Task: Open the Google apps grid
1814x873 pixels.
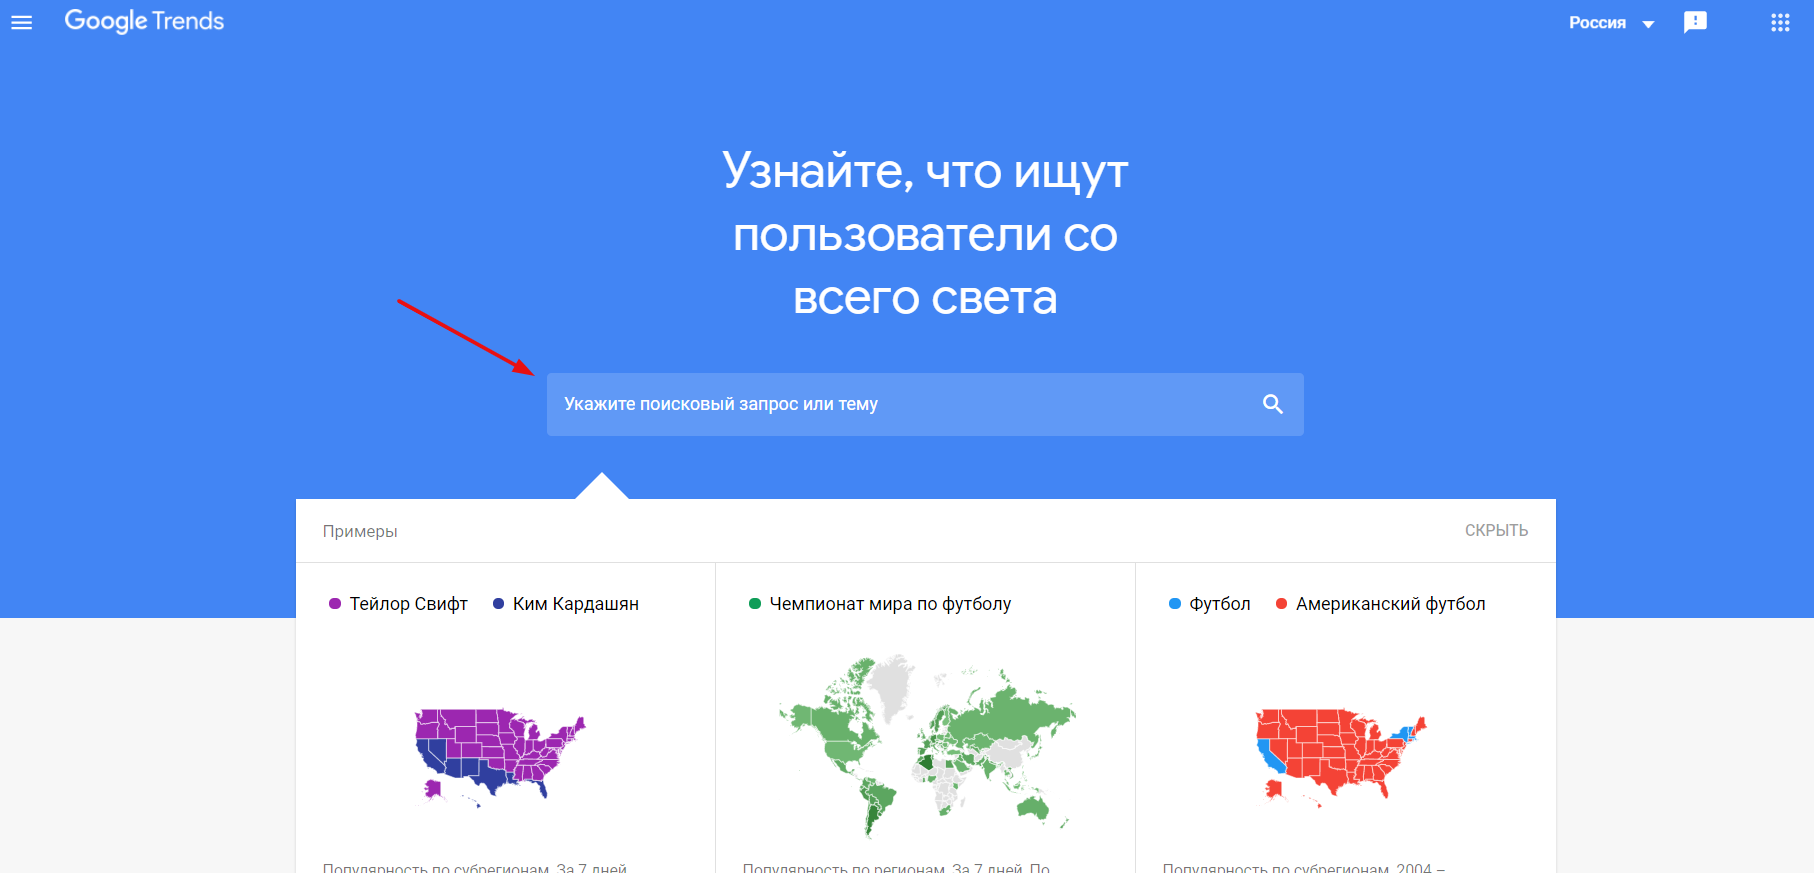Action: point(1780,22)
